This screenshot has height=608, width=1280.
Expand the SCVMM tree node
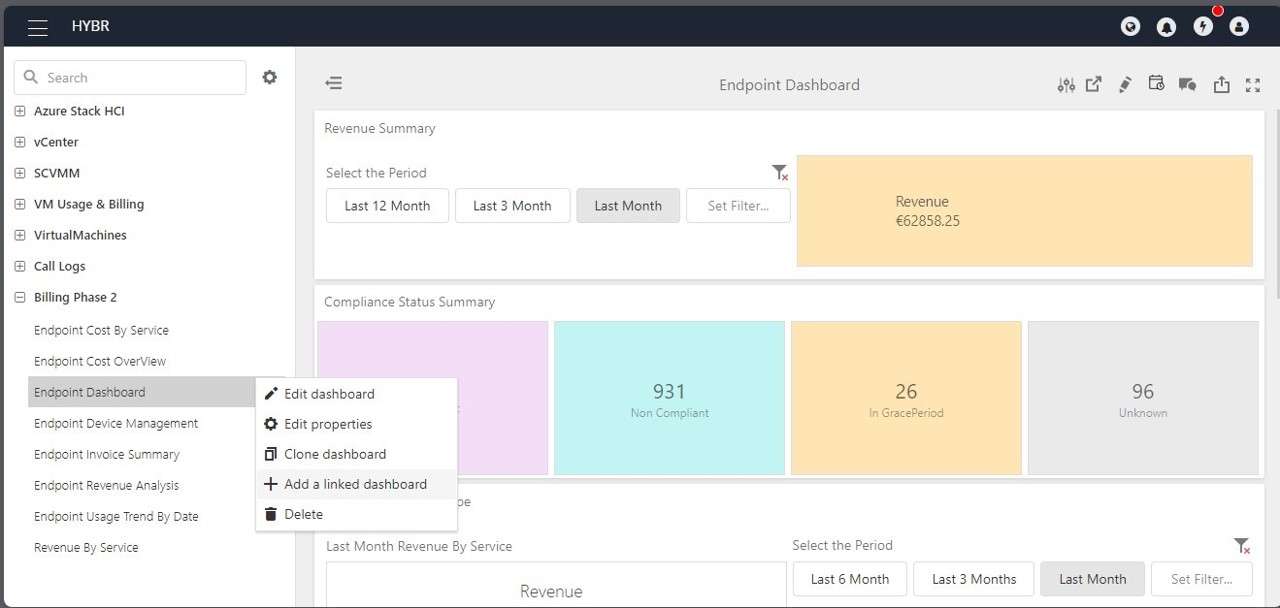tap(20, 173)
